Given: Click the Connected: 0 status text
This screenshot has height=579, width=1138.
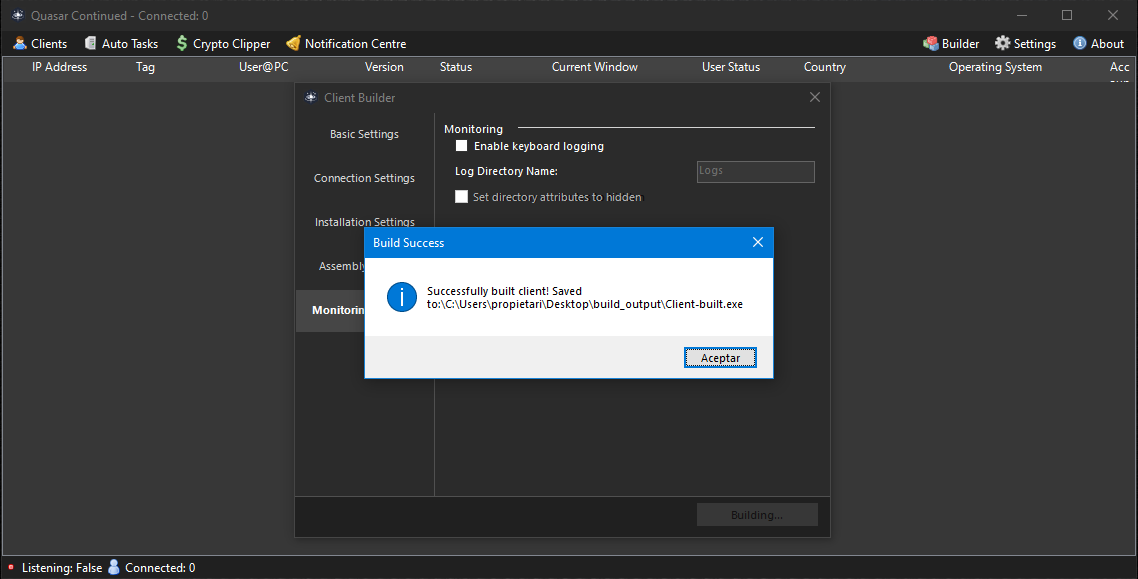Looking at the screenshot, I should pyautogui.click(x=160, y=567).
